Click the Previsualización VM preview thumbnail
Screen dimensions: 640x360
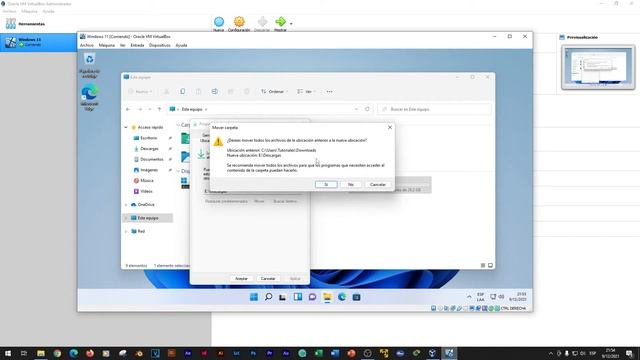coord(598,67)
